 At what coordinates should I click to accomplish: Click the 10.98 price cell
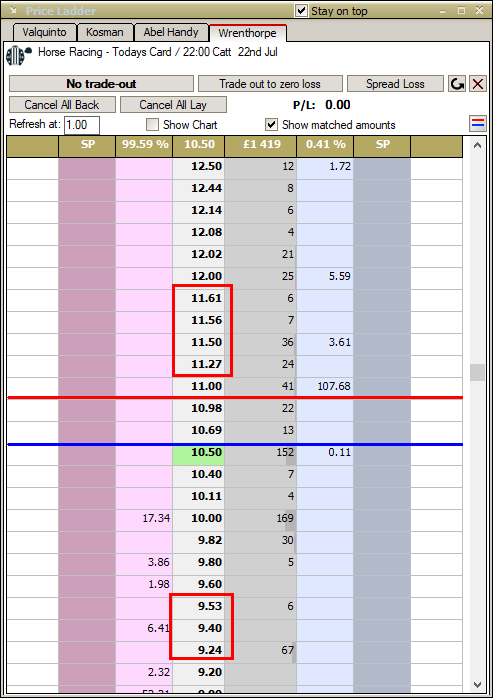pos(199,409)
